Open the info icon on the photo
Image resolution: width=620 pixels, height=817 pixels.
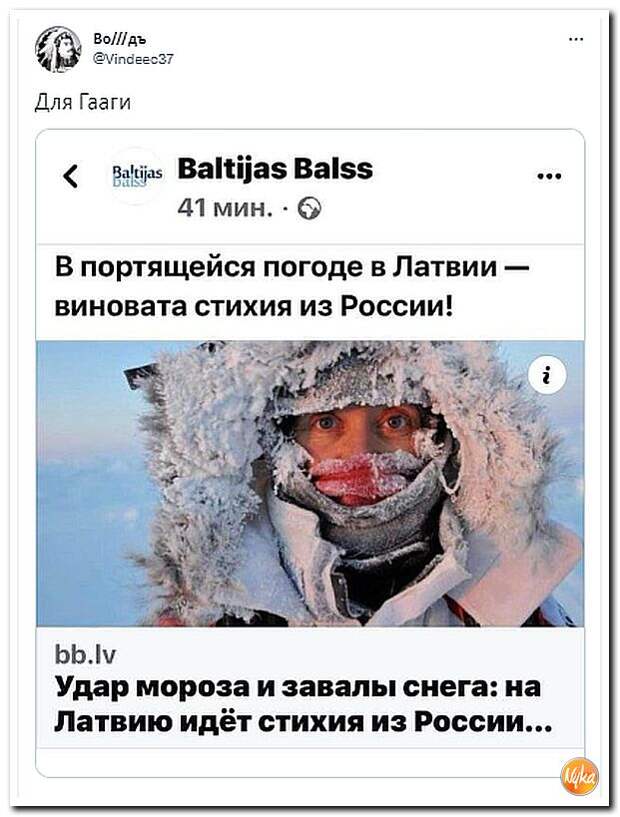coord(547,377)
